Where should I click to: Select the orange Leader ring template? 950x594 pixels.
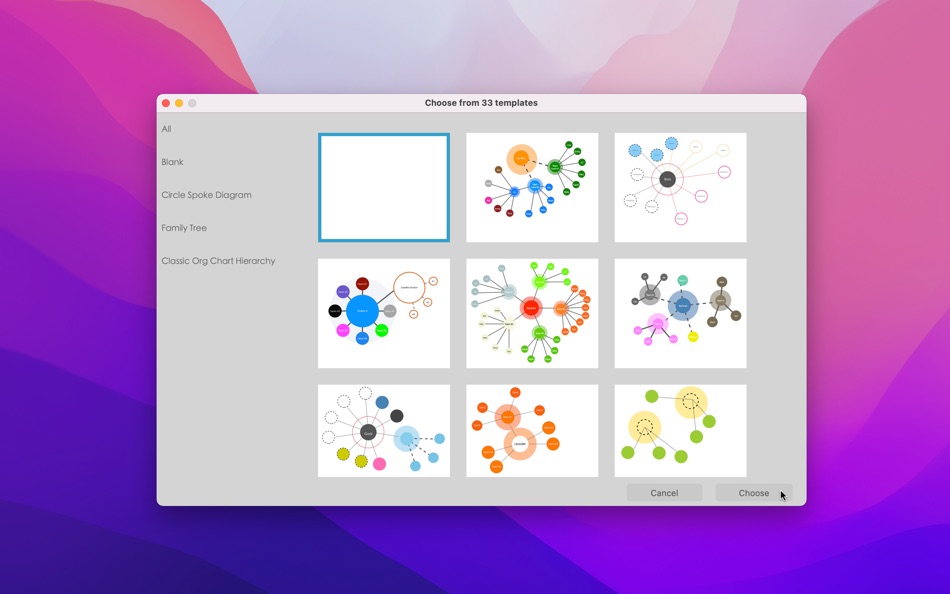click(532, 430)
